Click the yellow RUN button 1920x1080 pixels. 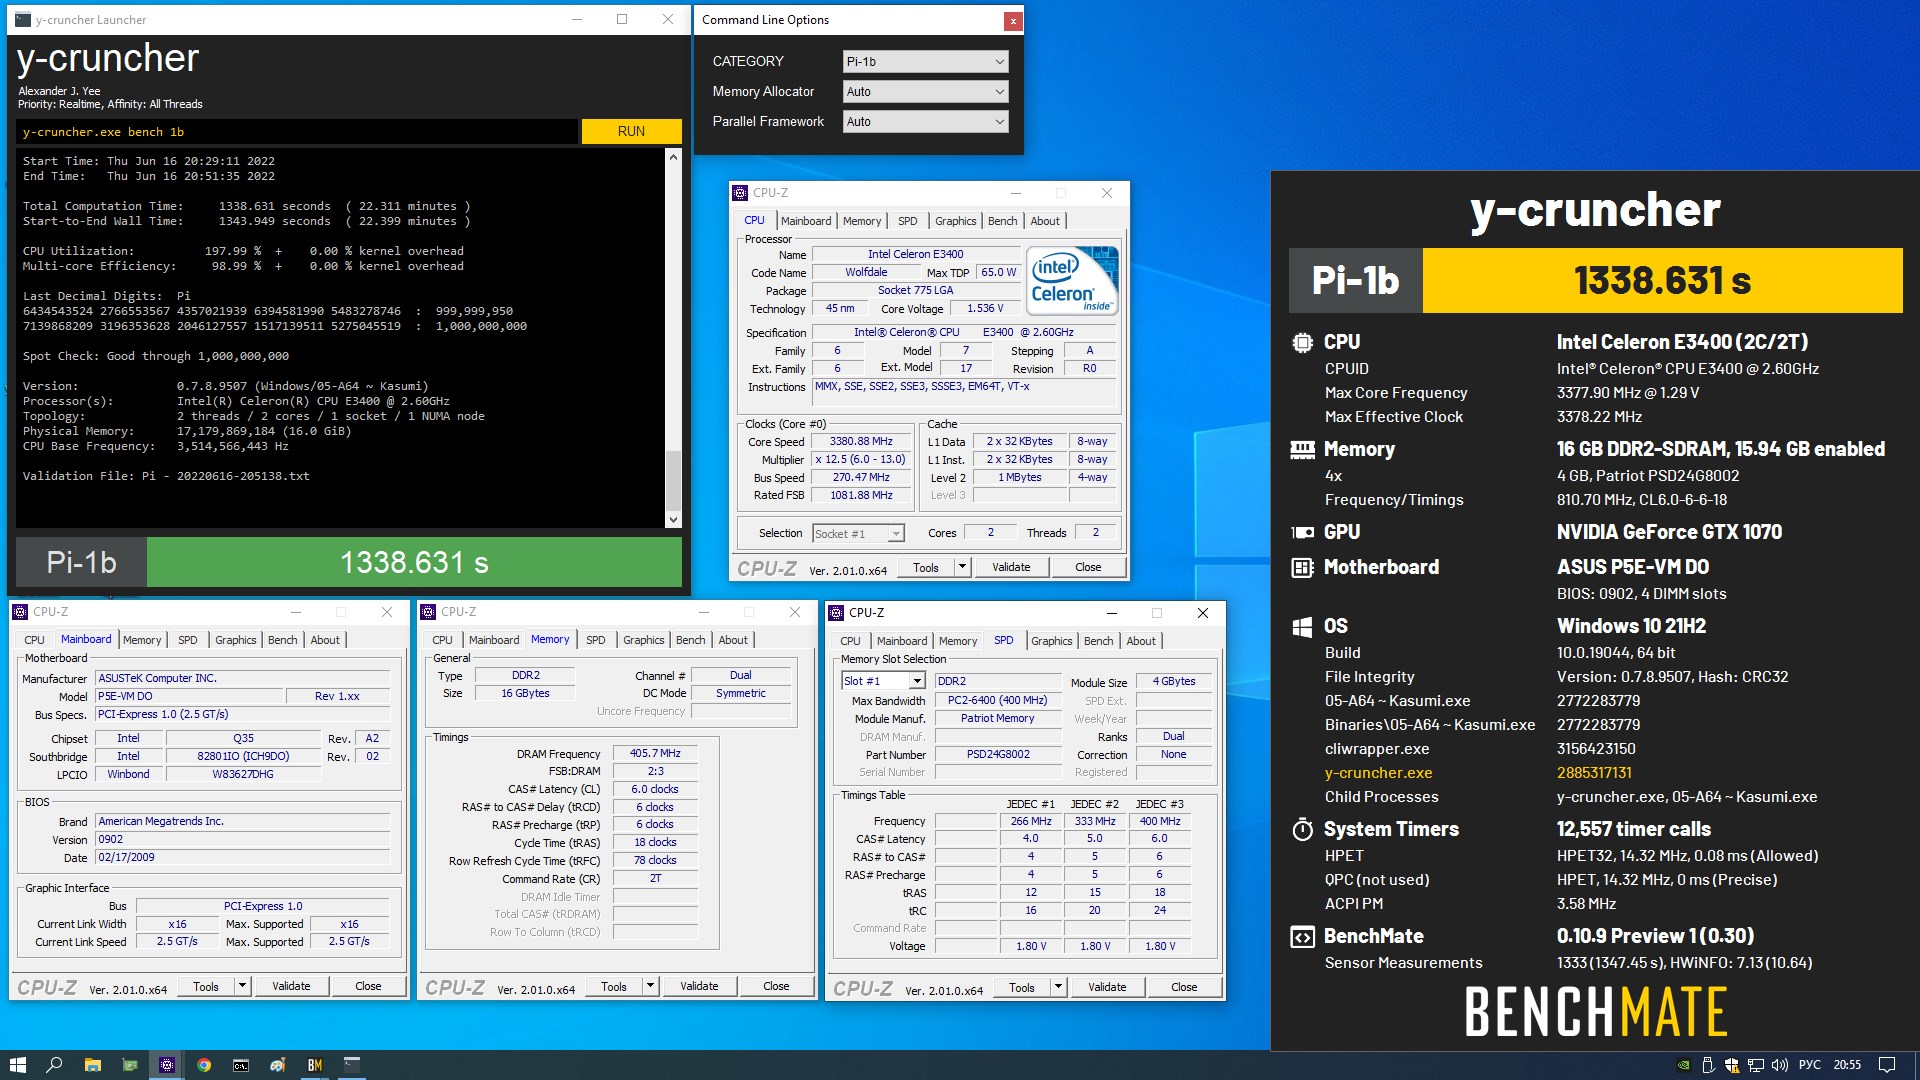tap(631, 131)
